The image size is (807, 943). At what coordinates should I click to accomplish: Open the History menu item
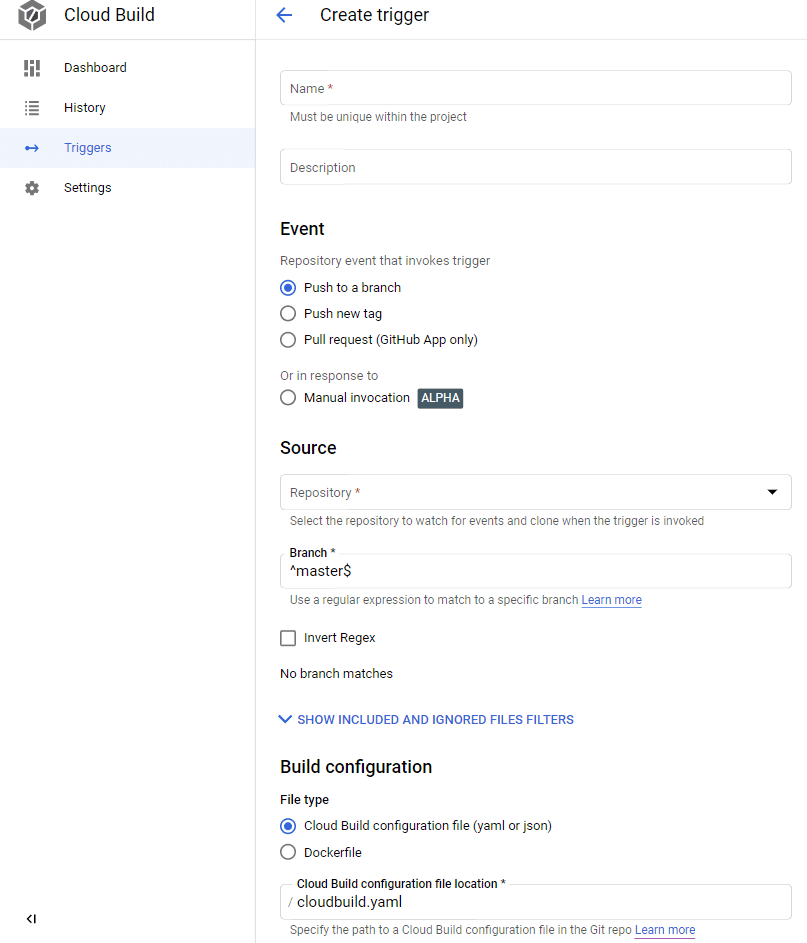[85, 108]
